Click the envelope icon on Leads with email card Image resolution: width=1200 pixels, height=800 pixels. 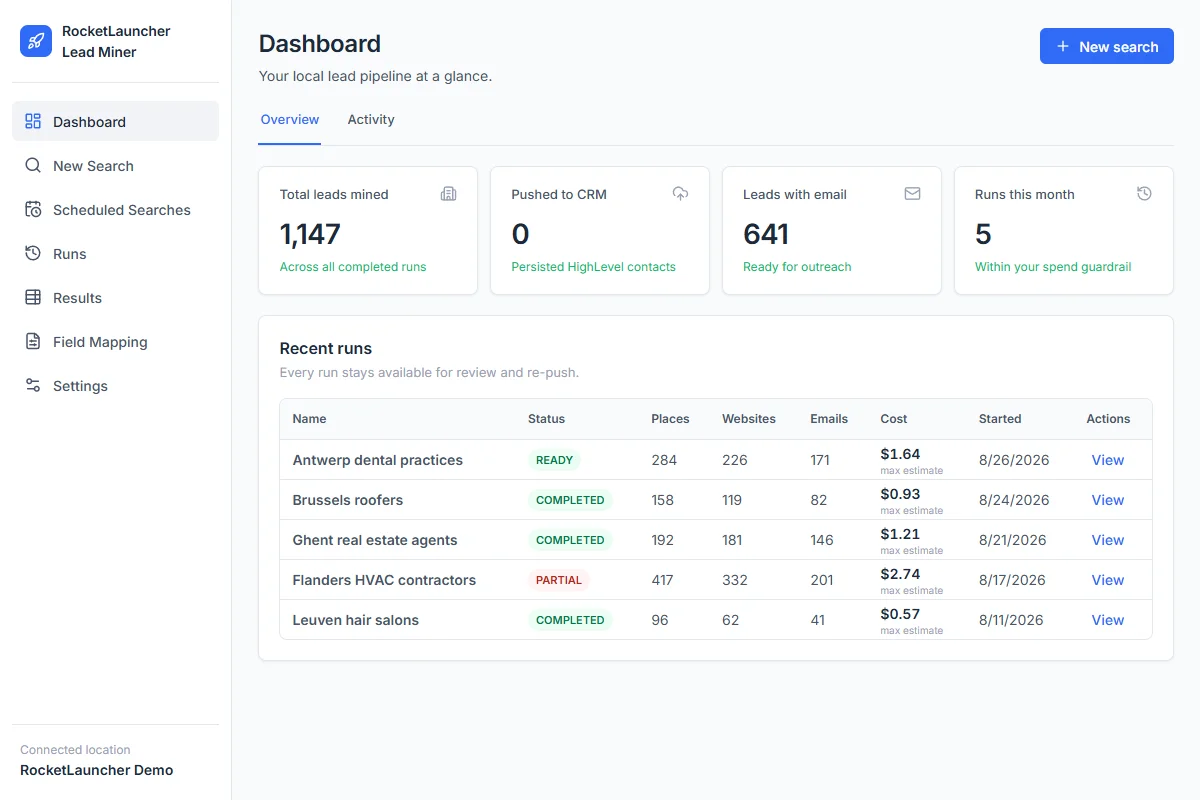click(x=912, y=194)
